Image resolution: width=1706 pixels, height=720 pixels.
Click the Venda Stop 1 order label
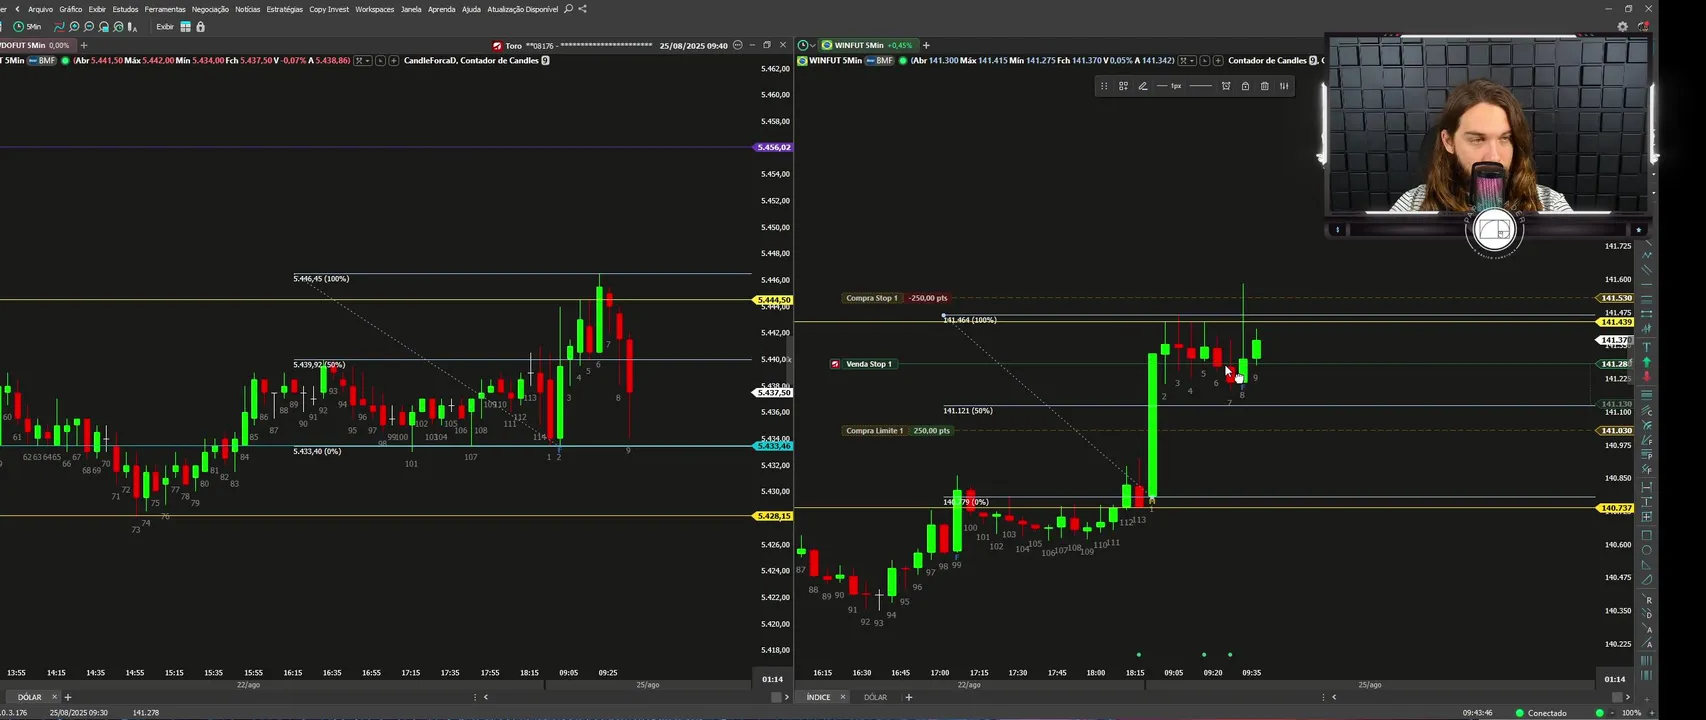(x=868, y=364)
